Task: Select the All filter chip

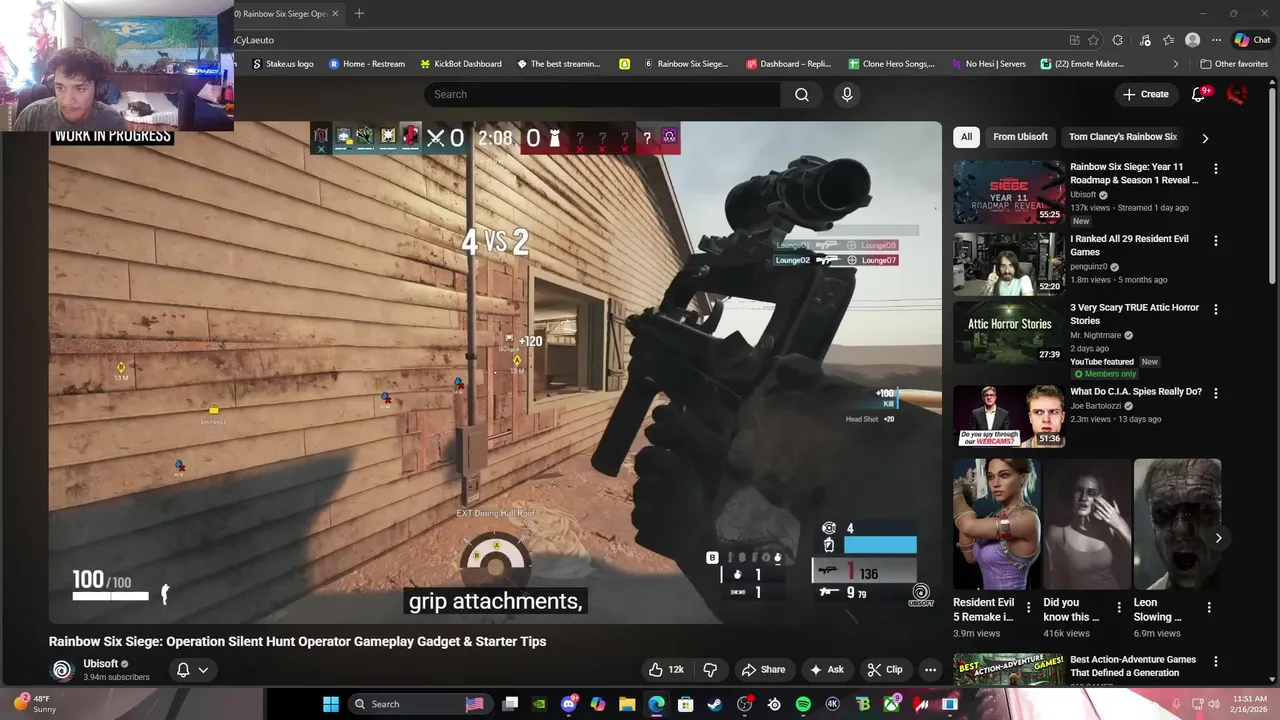Action: [966, 137]
